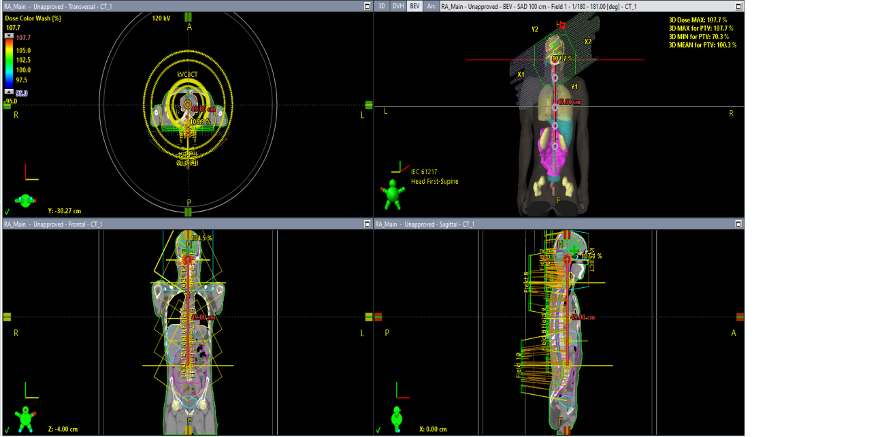Click the top plane handle in Transversal view
Viewport: 883px width, 437px height.
coord(188,15)
